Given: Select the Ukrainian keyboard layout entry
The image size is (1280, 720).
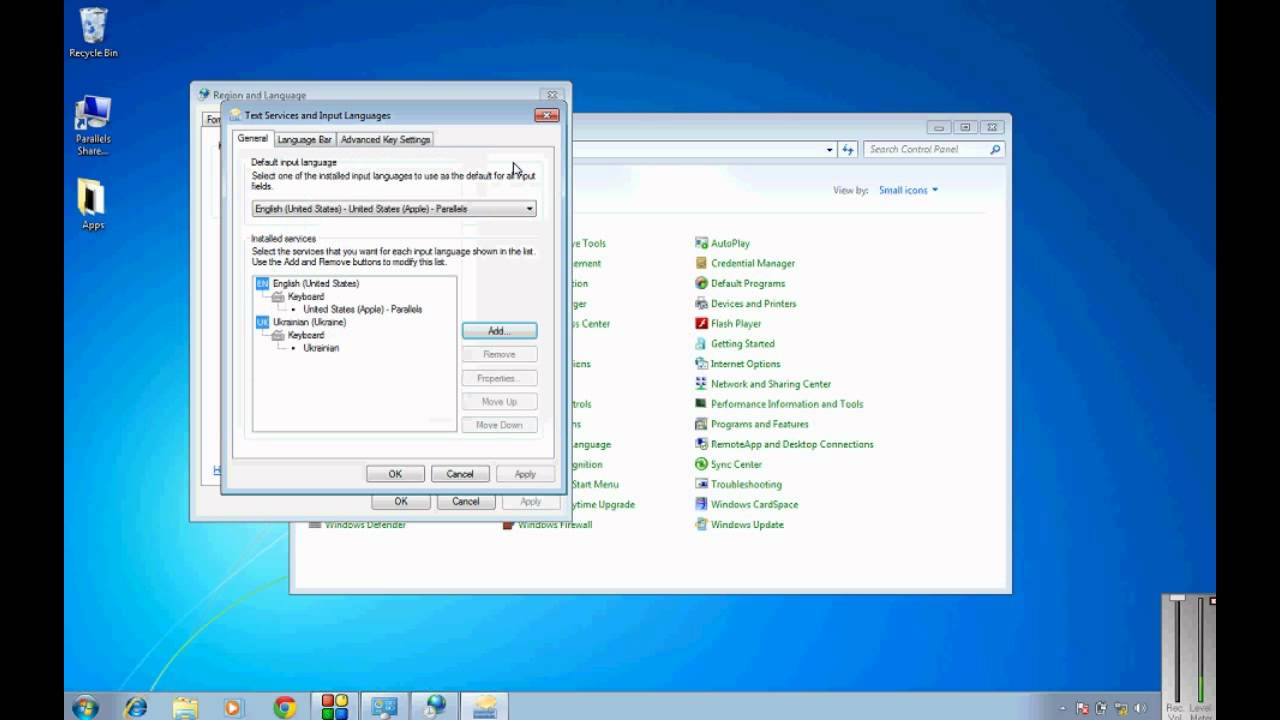Looking at the screenshot, I should [321, 348].
